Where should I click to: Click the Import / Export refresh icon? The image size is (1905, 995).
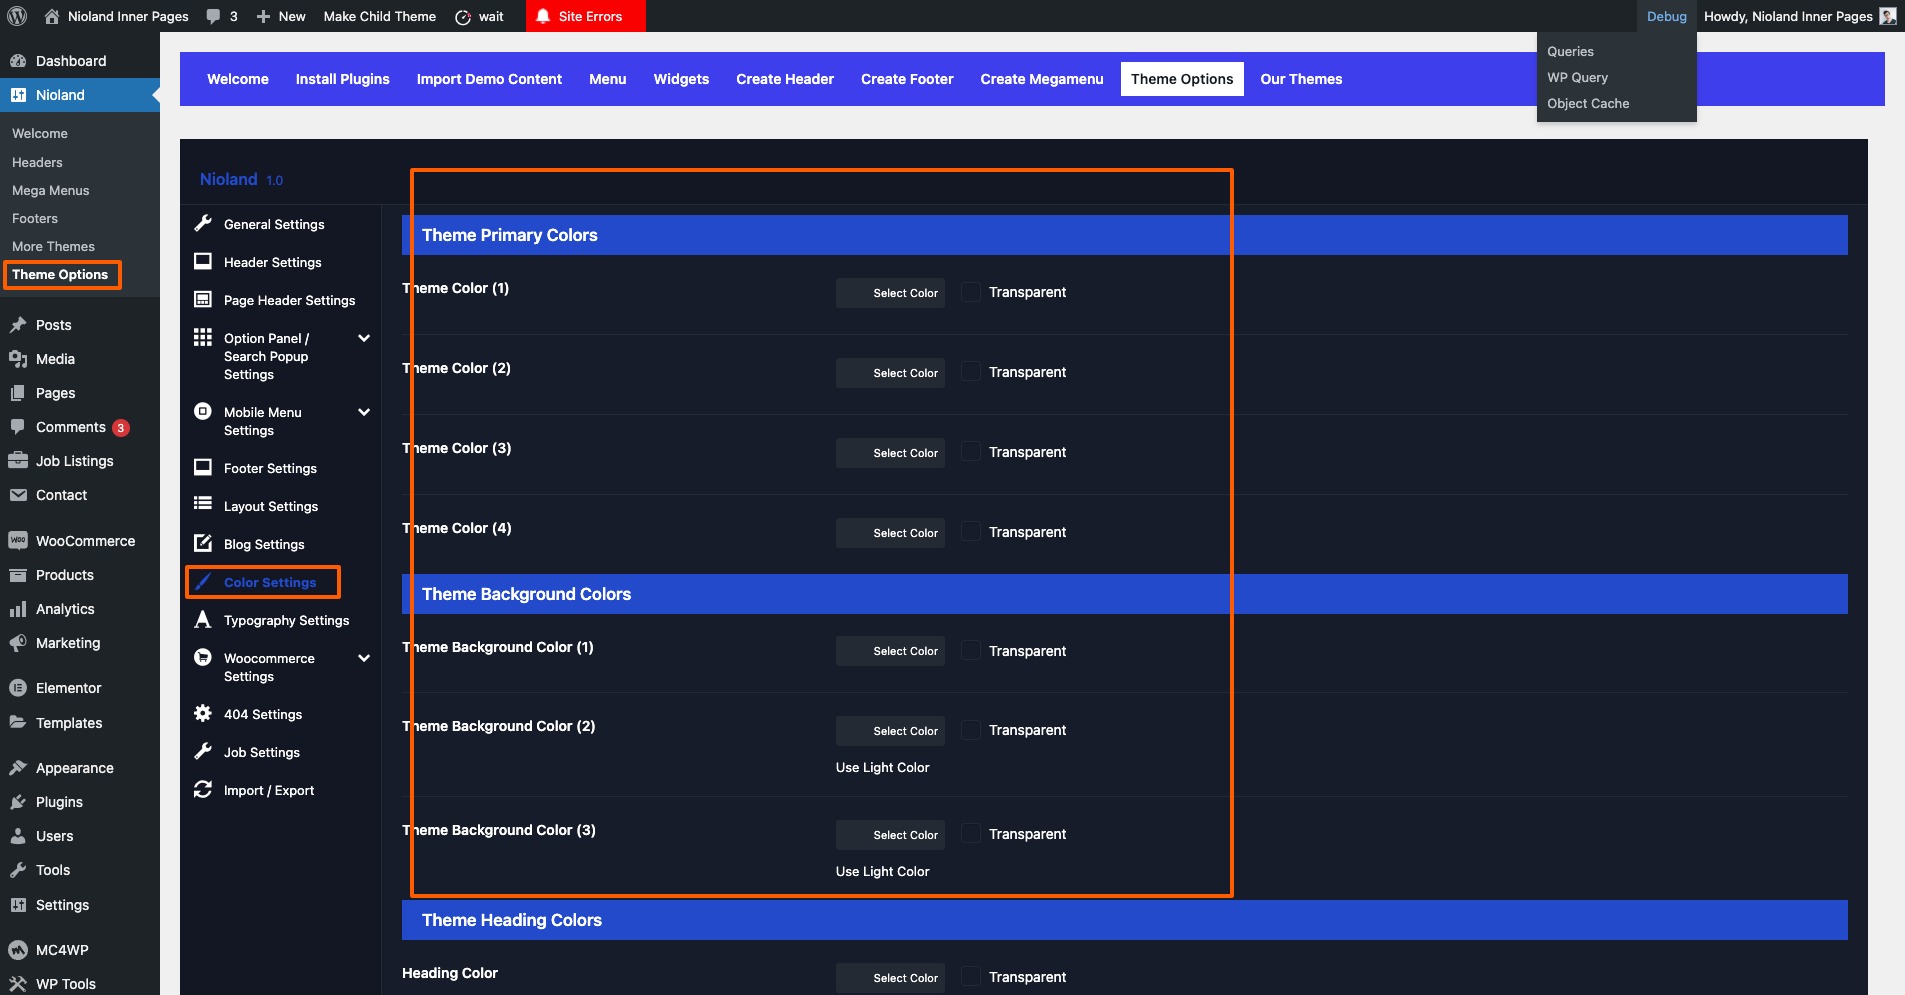pyautogui.click(x=203, y=790)
